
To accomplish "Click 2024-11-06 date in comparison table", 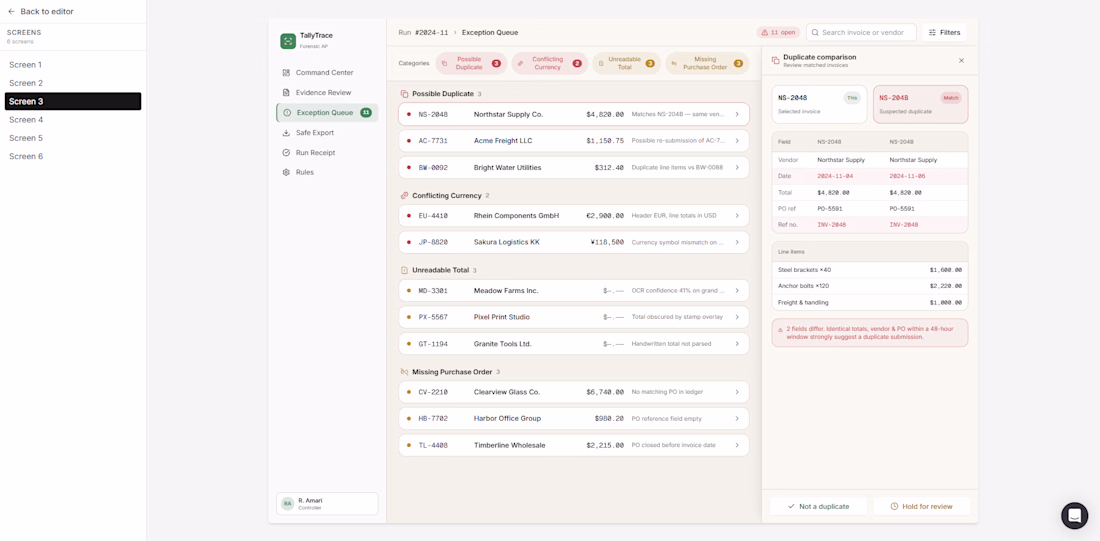I will [x=907, y=176].
